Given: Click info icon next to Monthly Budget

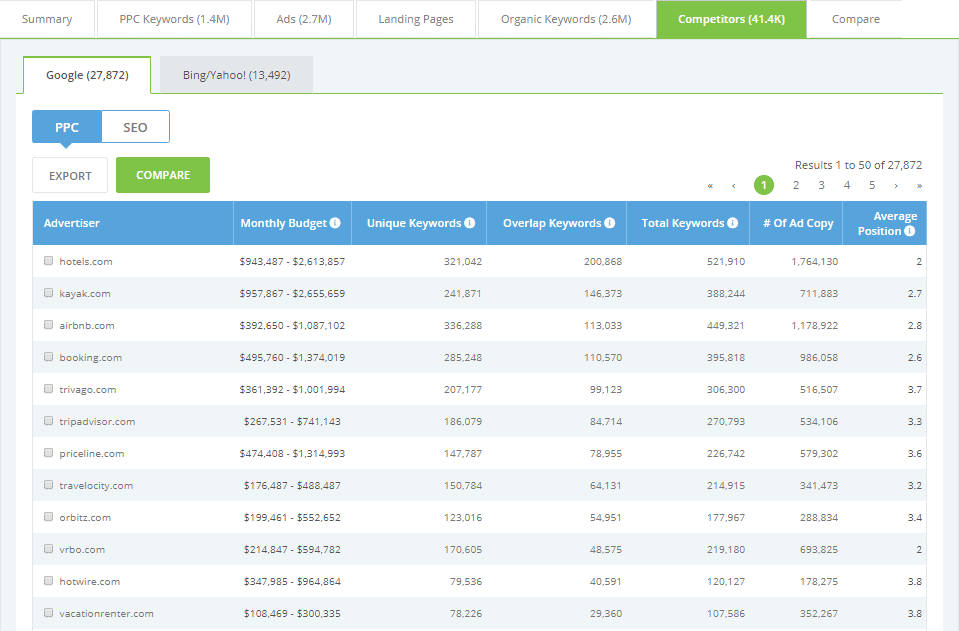Looking at the screenshot, I should pos(335,223).
